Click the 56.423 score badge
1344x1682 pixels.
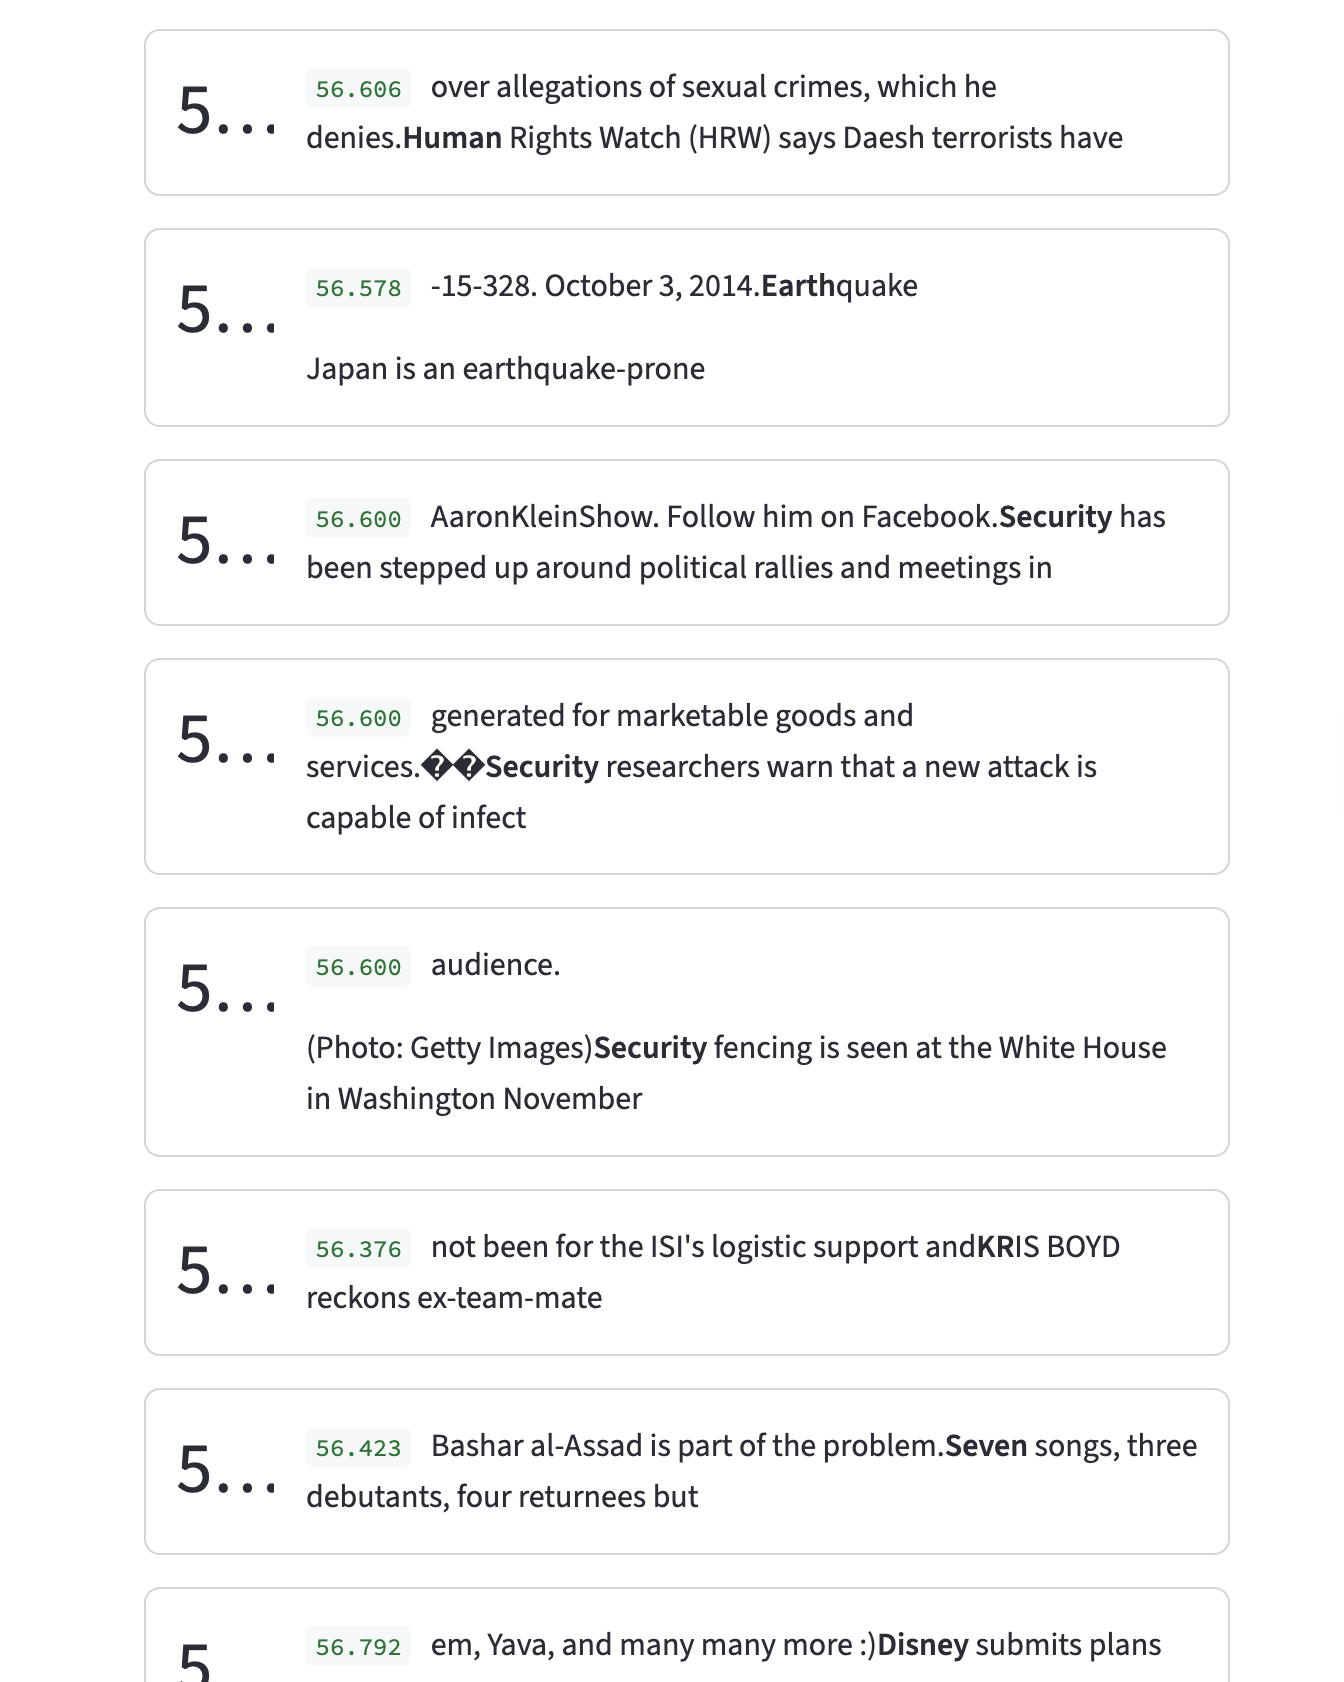tap(358, 1448)
